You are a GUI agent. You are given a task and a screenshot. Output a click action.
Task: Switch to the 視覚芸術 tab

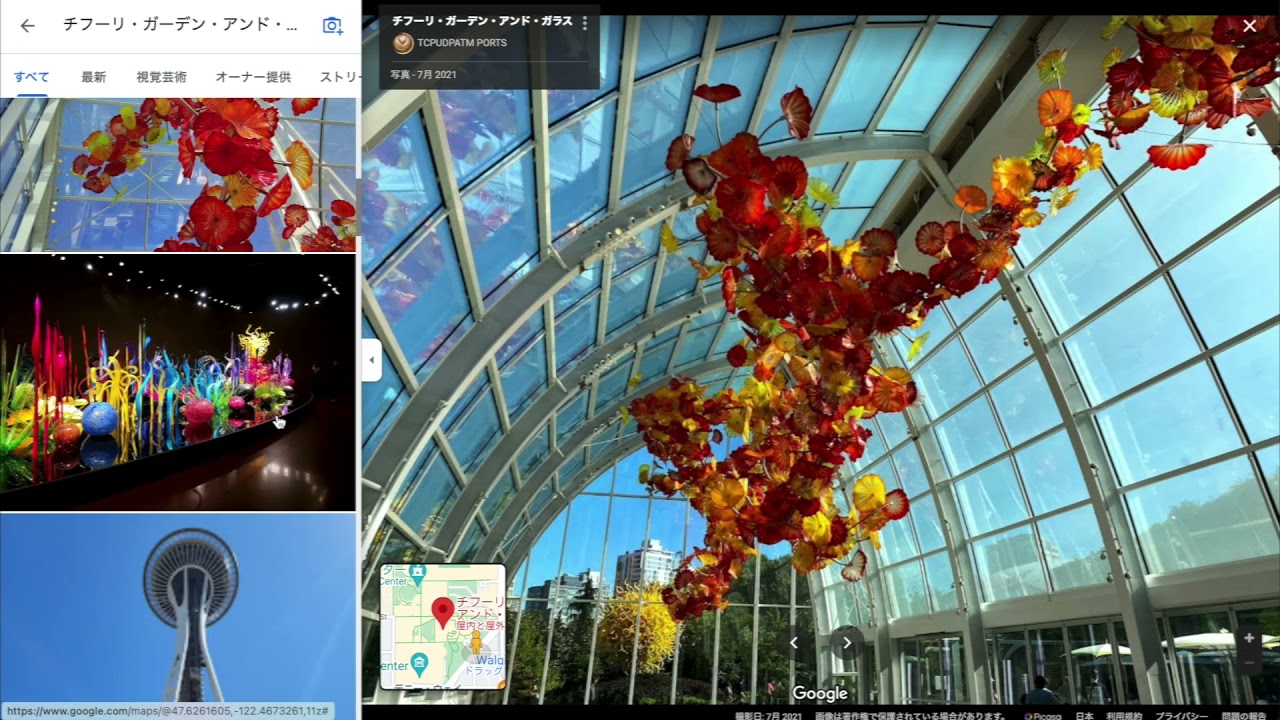click(x=161, y=77)
